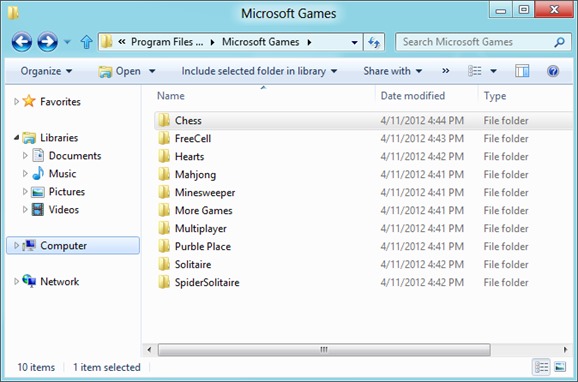Click the Purble Place folder name
578x382 pixels.
pos(203,246)
